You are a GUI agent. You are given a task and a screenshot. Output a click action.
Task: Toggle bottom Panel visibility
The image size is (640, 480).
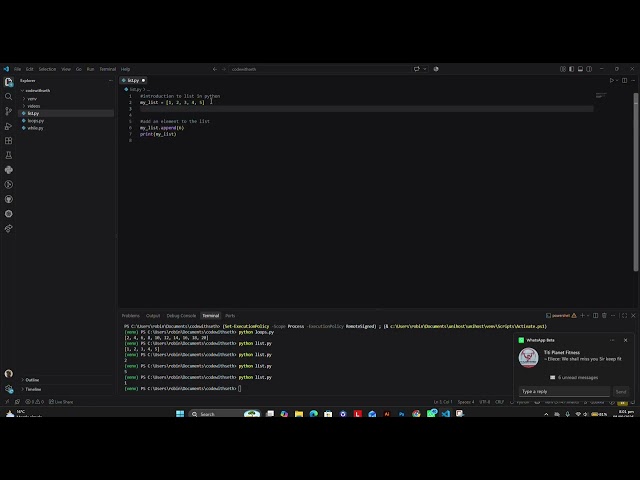coord(580,69)
